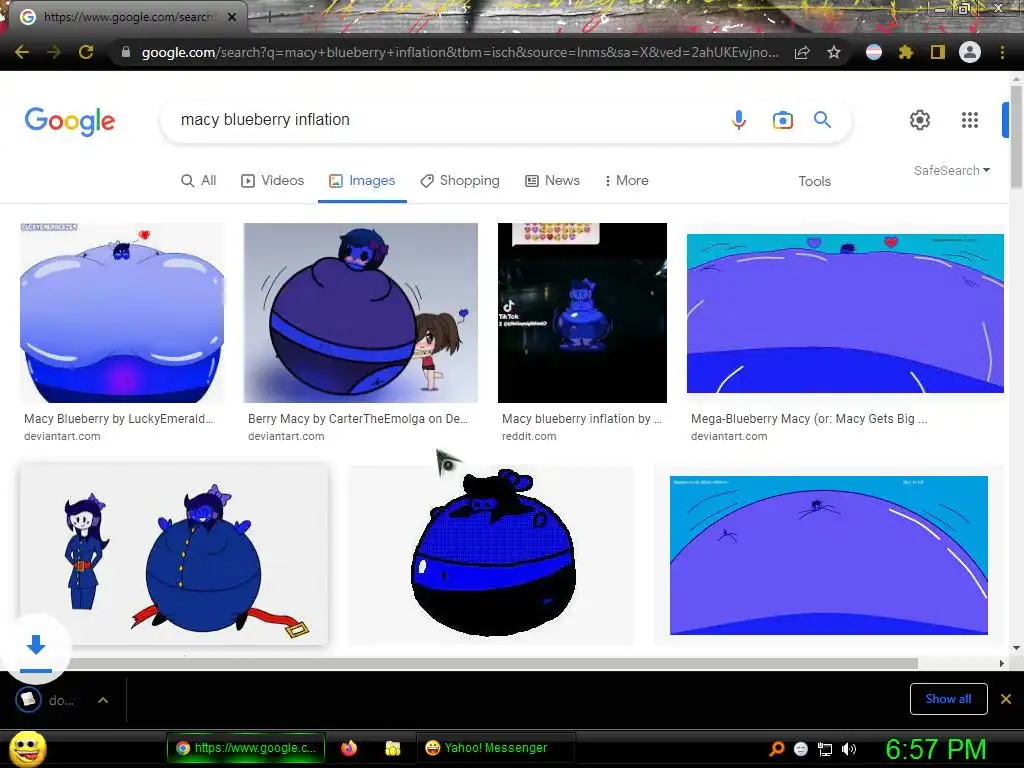Open the Tools options
This screenshot has height=768, width=1024.
pyautogui.click(x=814, y=181)
